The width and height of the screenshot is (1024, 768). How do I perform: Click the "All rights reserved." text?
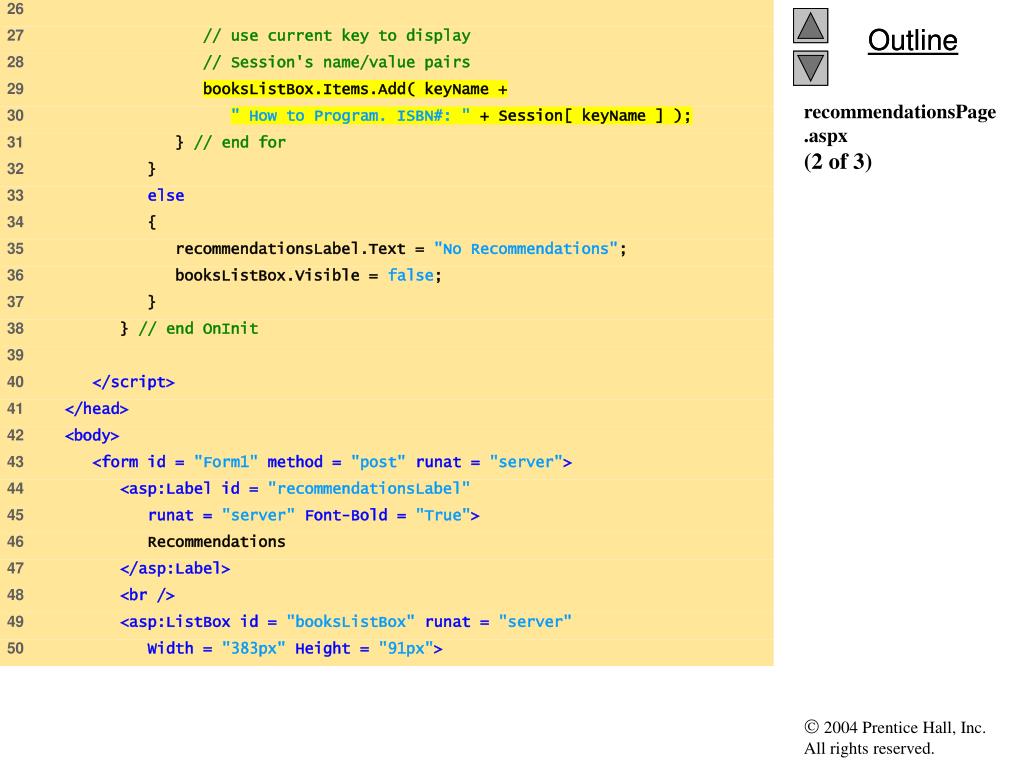[x=869, y=748]
